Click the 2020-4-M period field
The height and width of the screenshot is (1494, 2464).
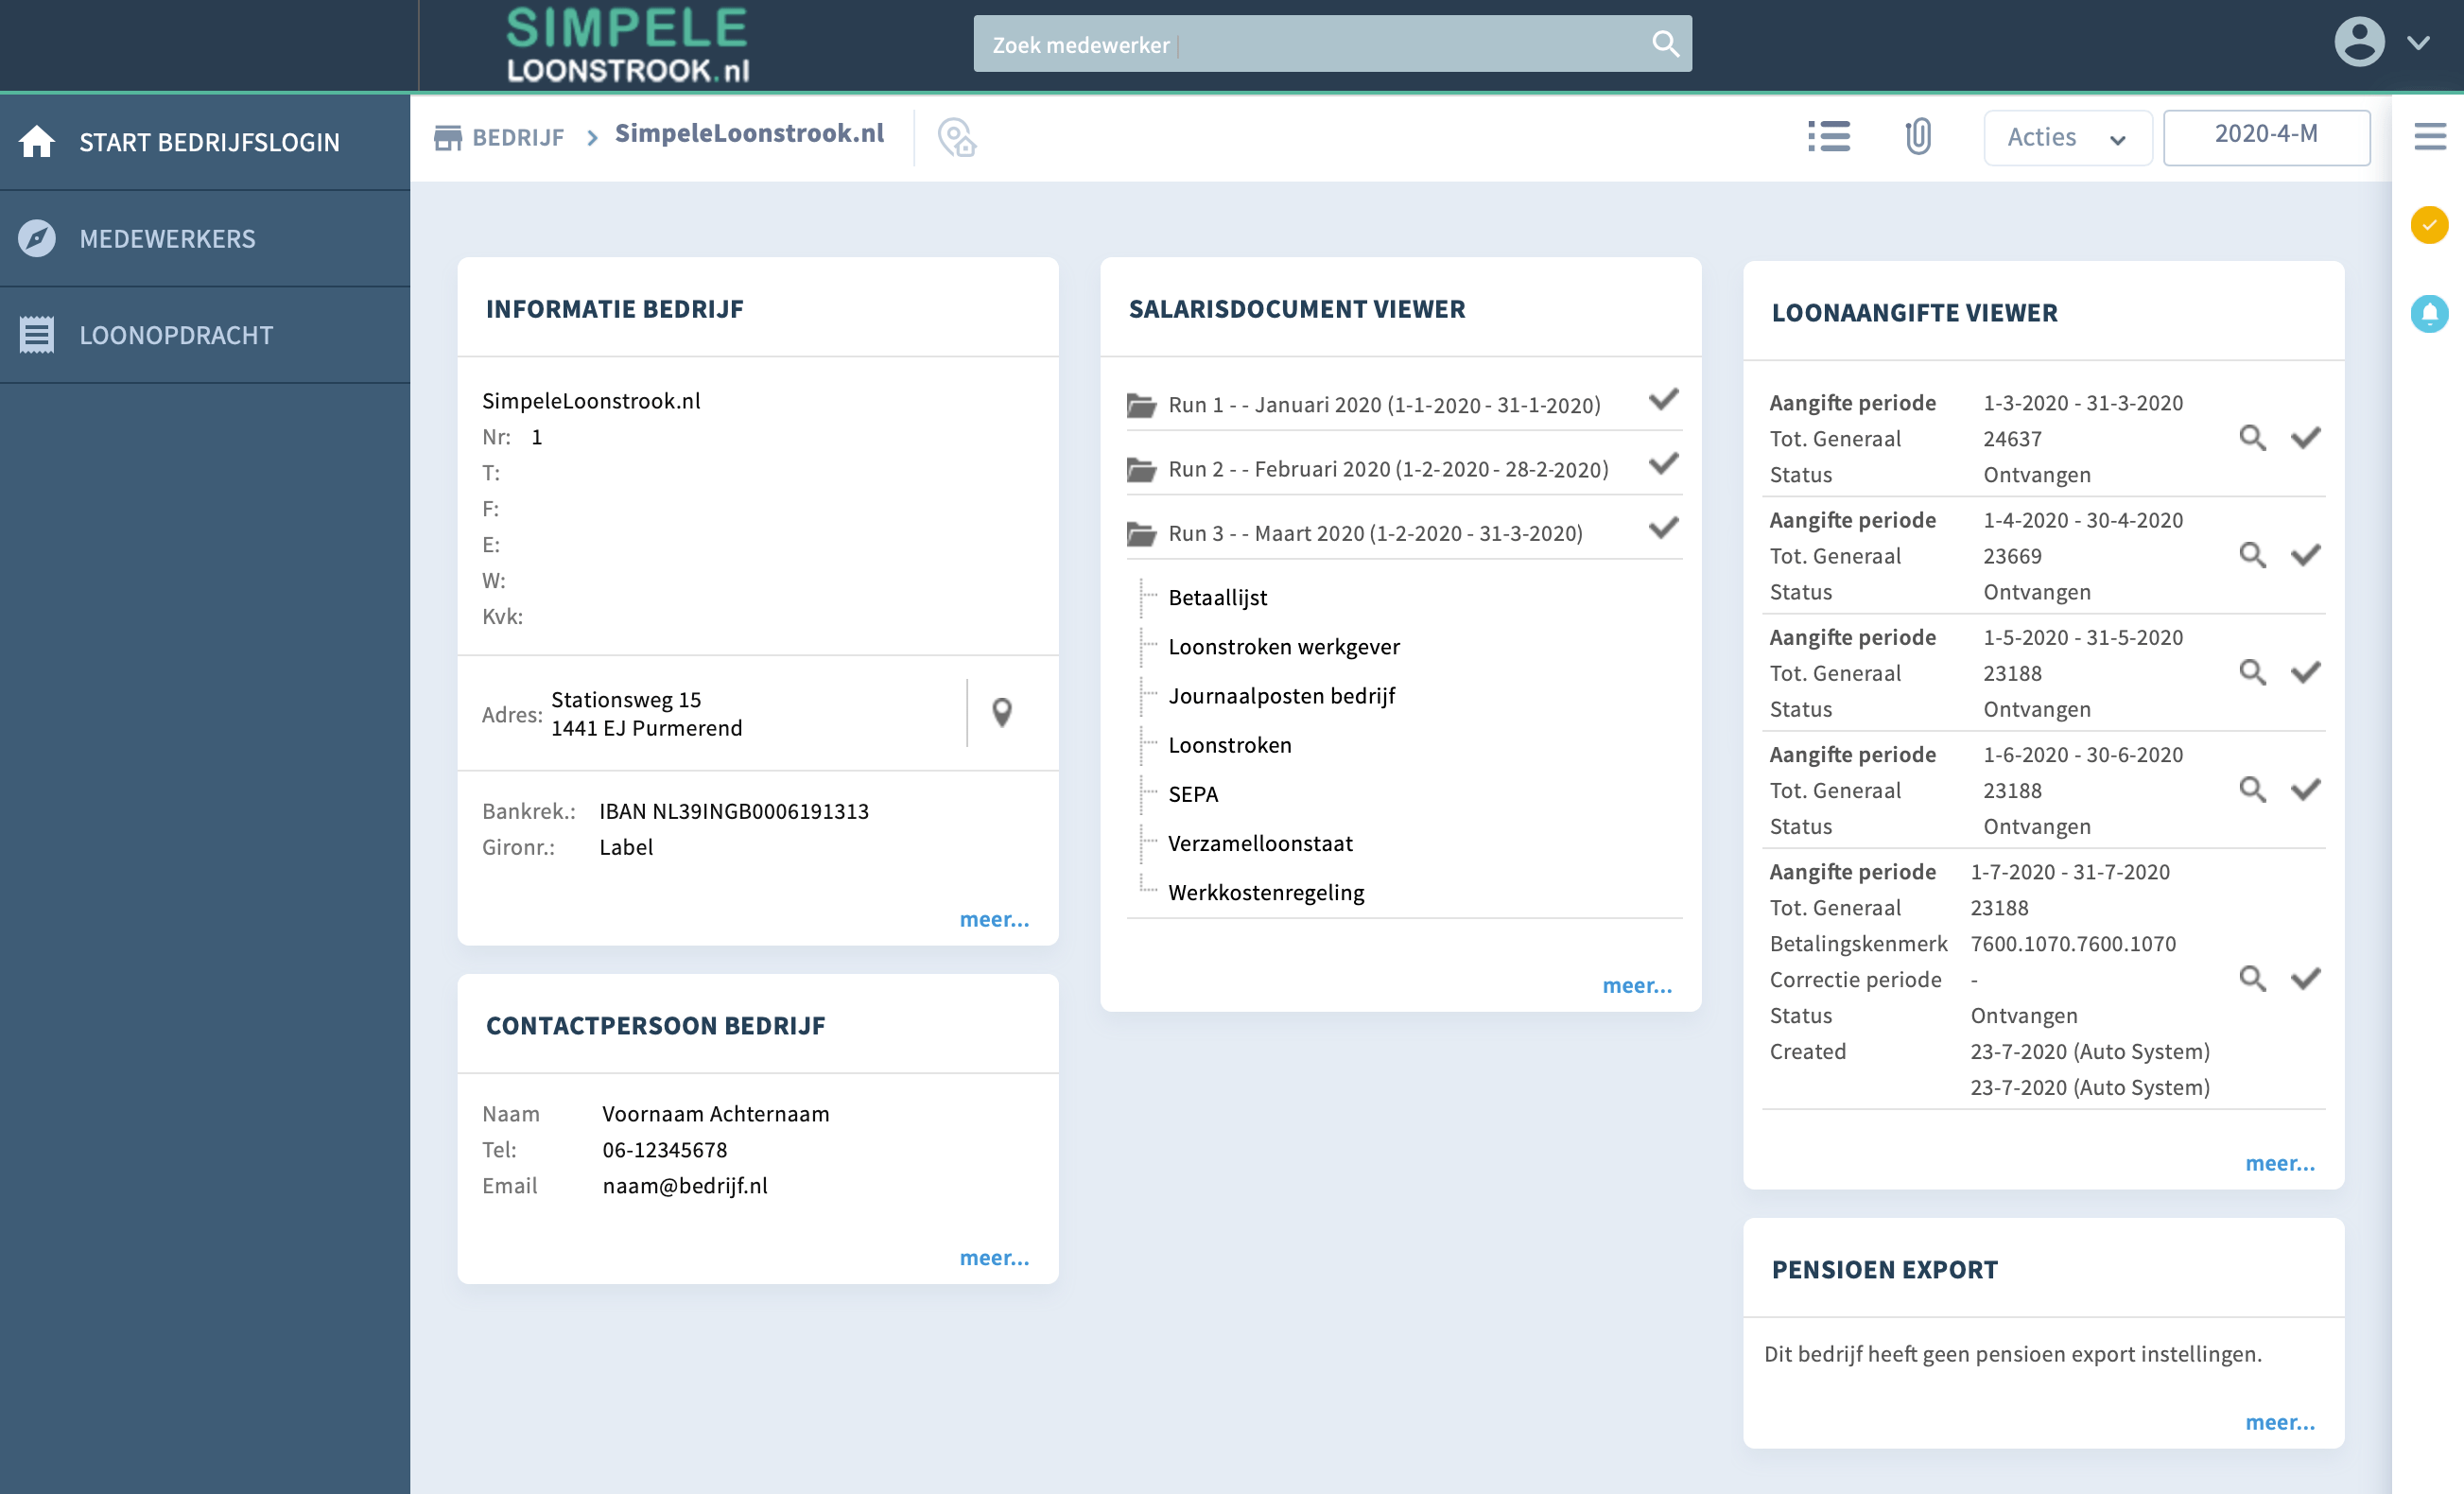(x=2265, y=136)
